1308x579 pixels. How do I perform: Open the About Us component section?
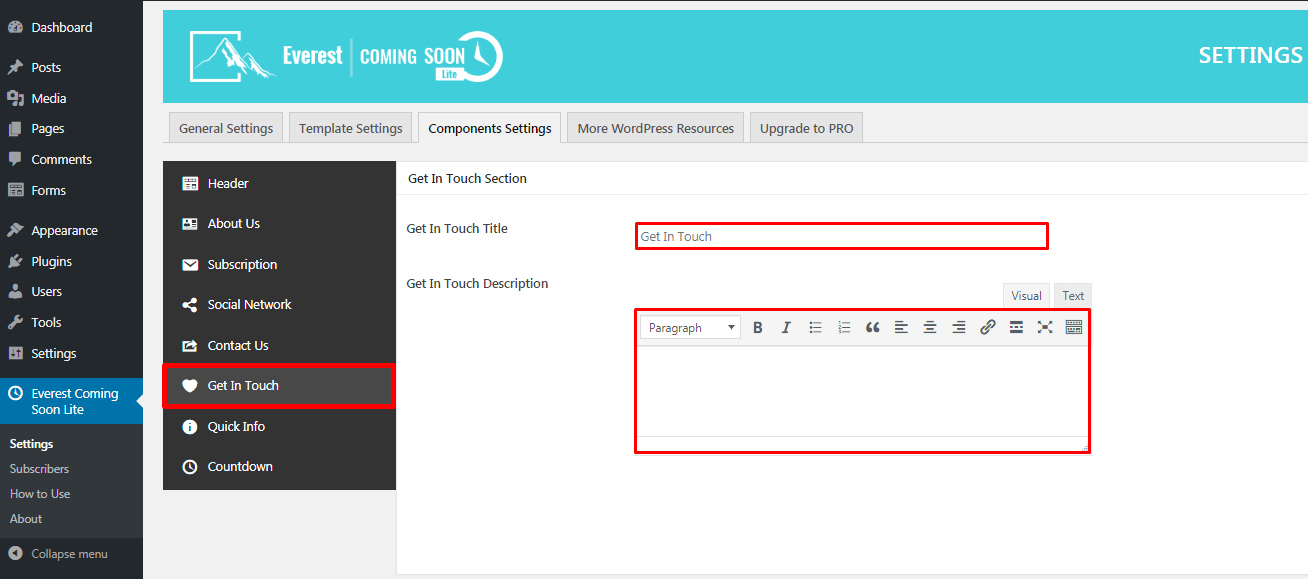click(279, 223)
